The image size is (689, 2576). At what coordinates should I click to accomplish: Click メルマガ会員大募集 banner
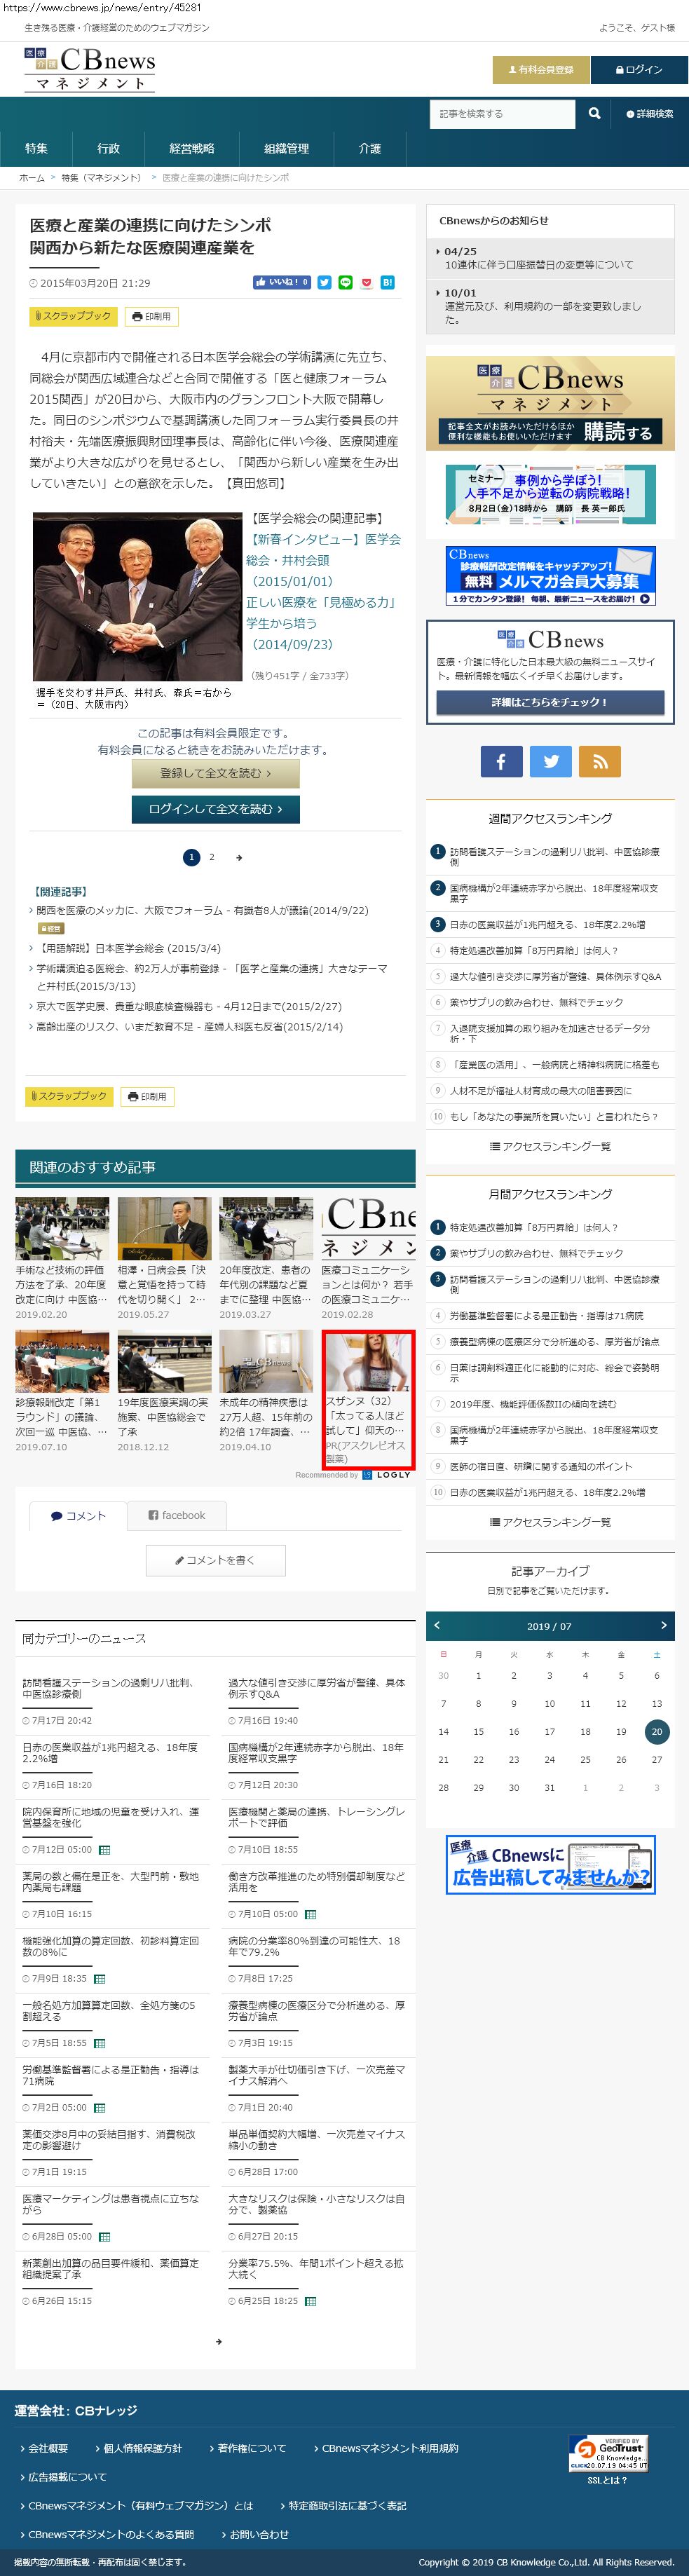pos(551,575)
